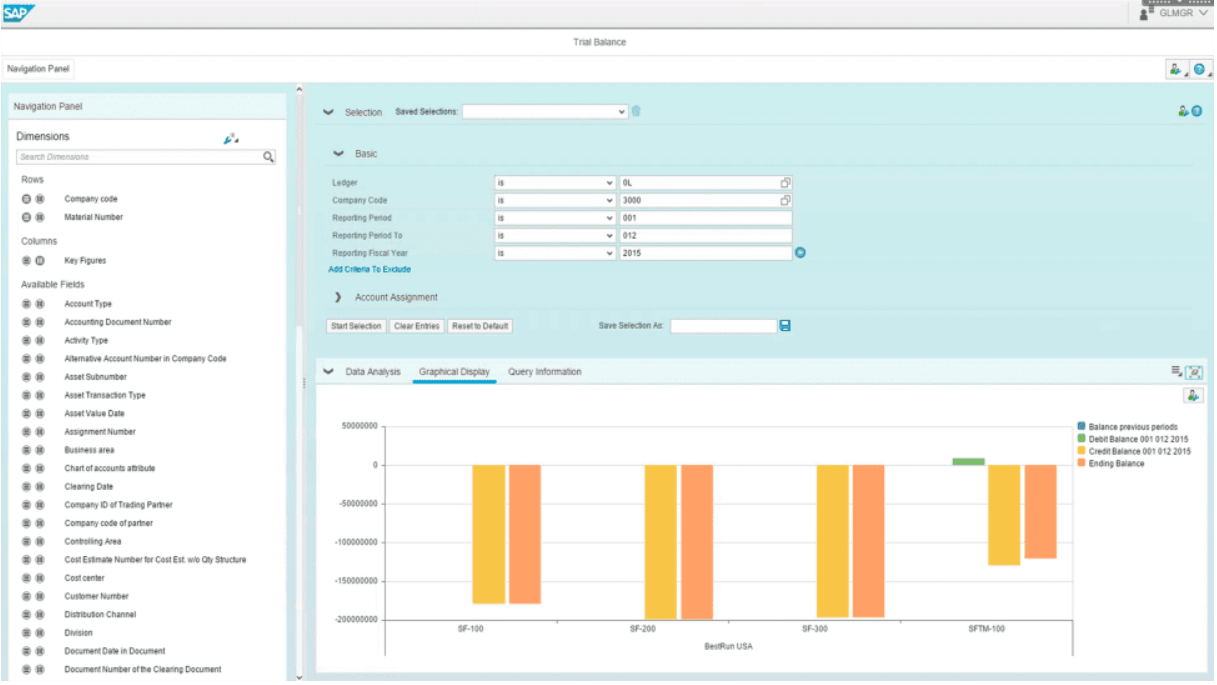Collapse the Basic criteria section
This screenshot has width=1217, height=685.
pyautogui.click(x=337, y=153)
